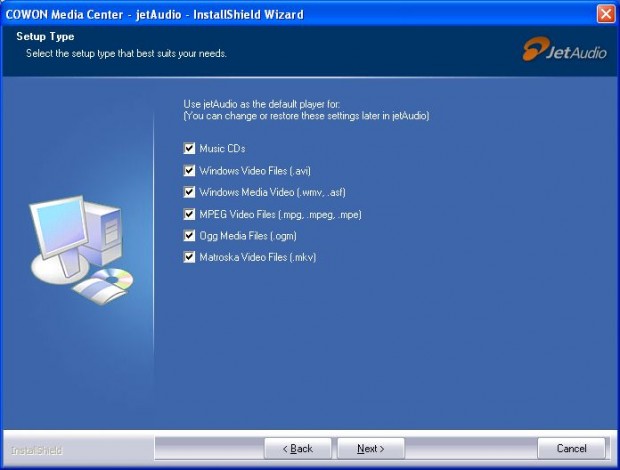
Task: Cancel the installation wizard
Action: (571, 448)
